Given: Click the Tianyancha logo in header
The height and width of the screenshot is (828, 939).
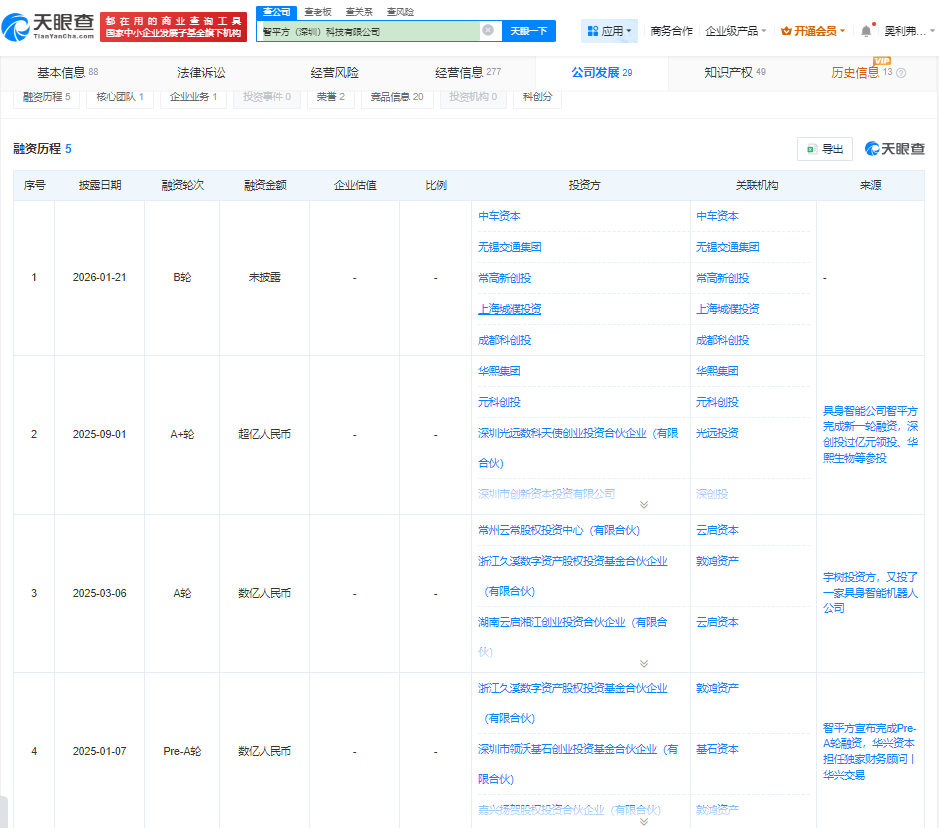Looking at the screenshot, I should 50,25.
